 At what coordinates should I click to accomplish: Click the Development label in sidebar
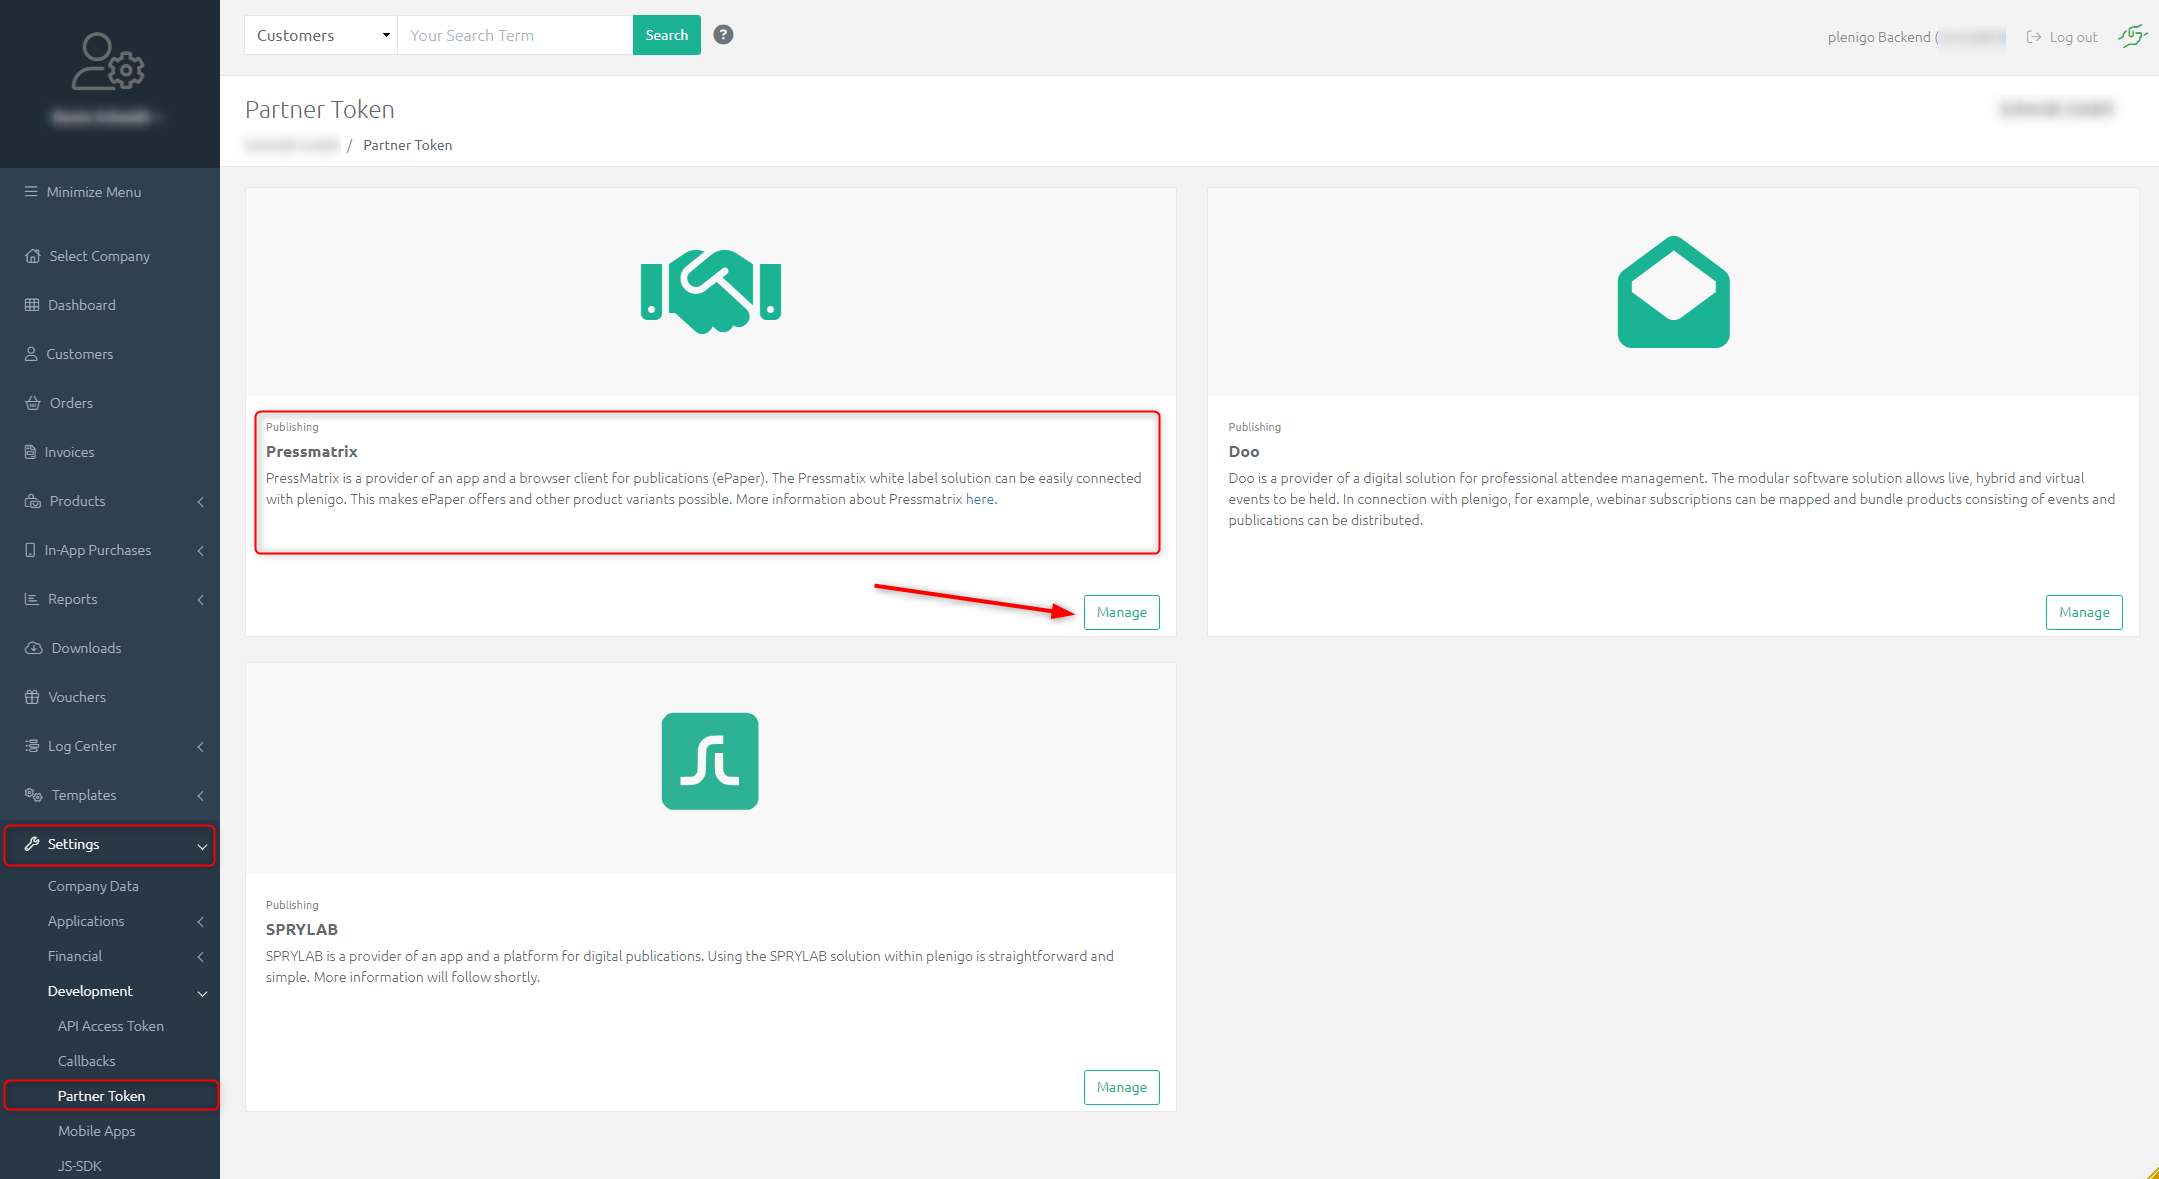point(90,991)
